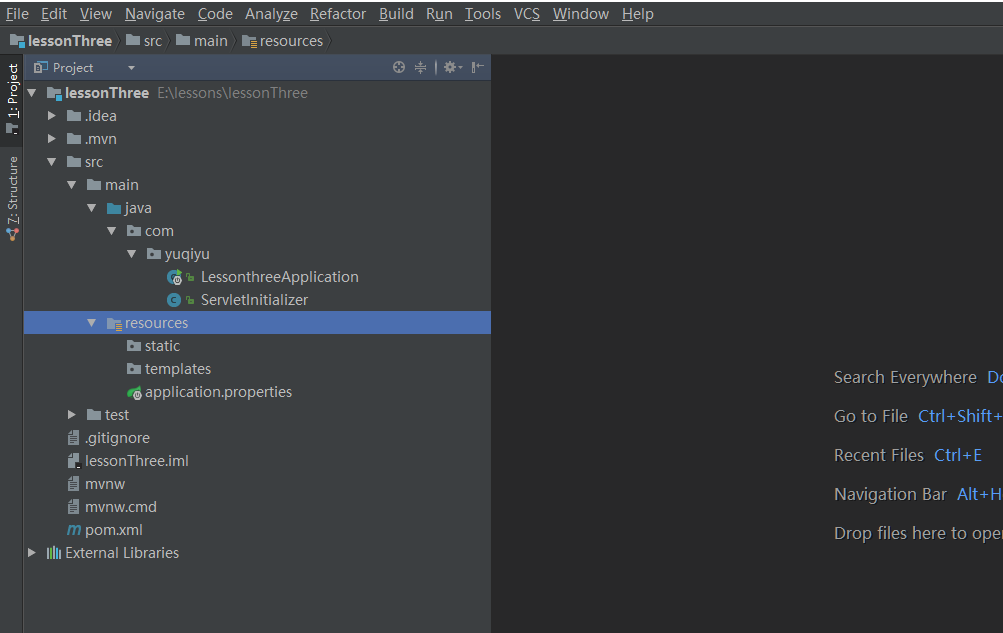
Task: Collapse the resources folder
Action: [91, 323]
